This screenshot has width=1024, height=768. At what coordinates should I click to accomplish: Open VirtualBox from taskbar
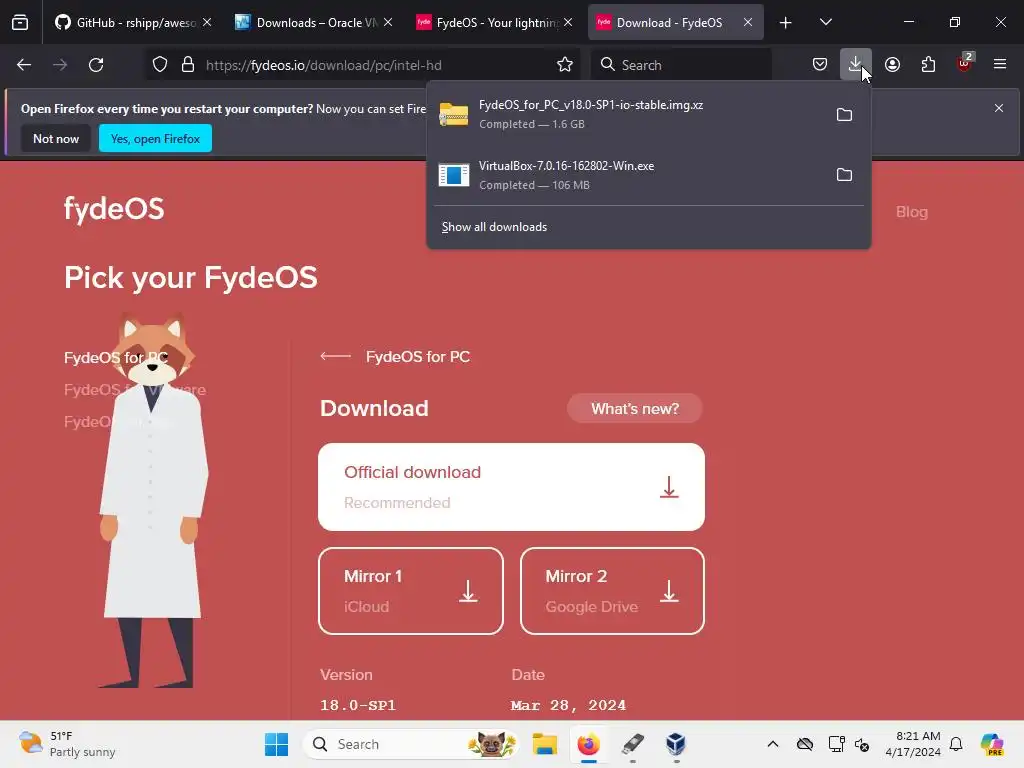676,744
